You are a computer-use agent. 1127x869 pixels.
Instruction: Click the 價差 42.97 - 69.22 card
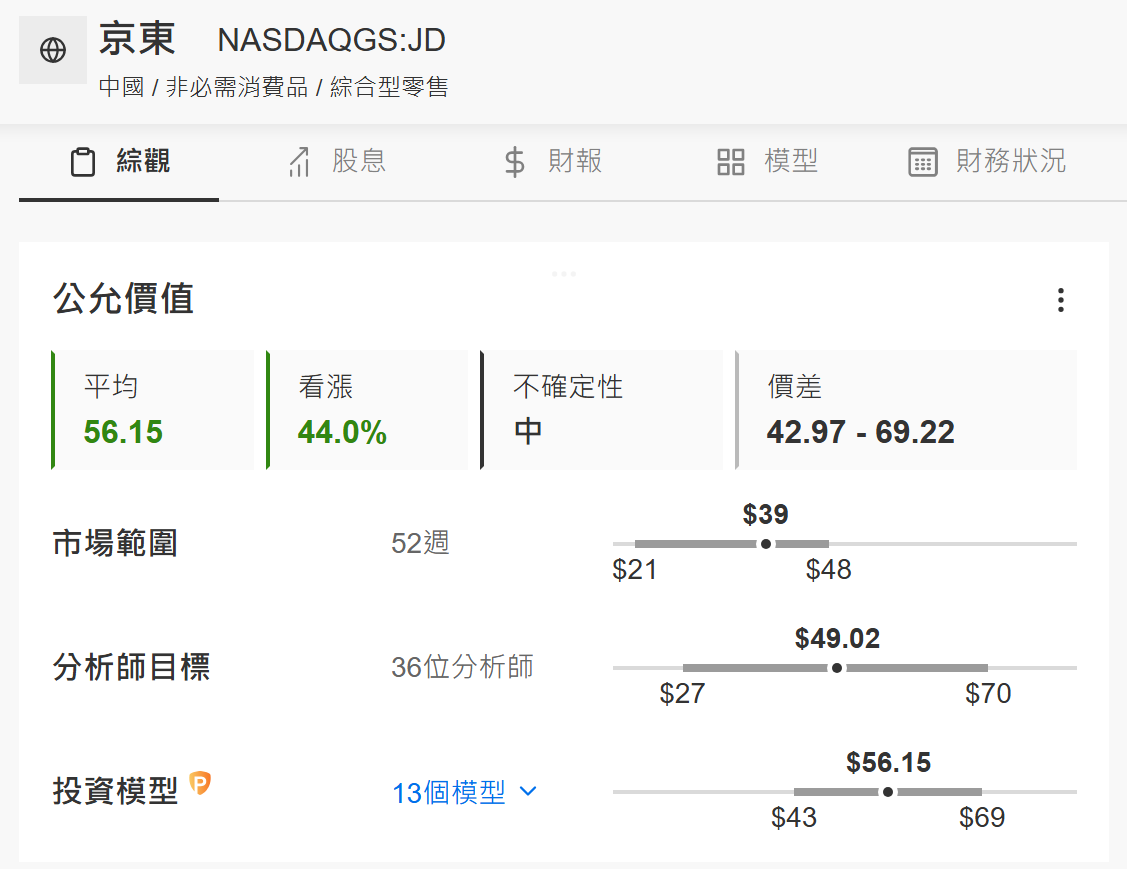click(906, 410)
